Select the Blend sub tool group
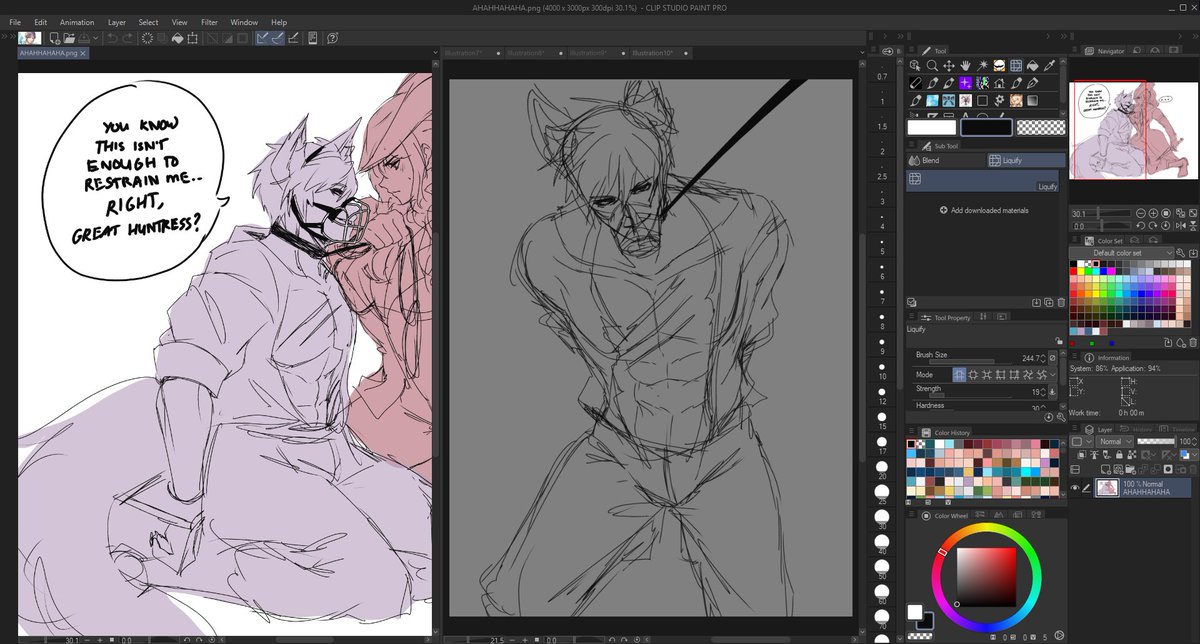1200x644 pixels. (x=945, y=160)
